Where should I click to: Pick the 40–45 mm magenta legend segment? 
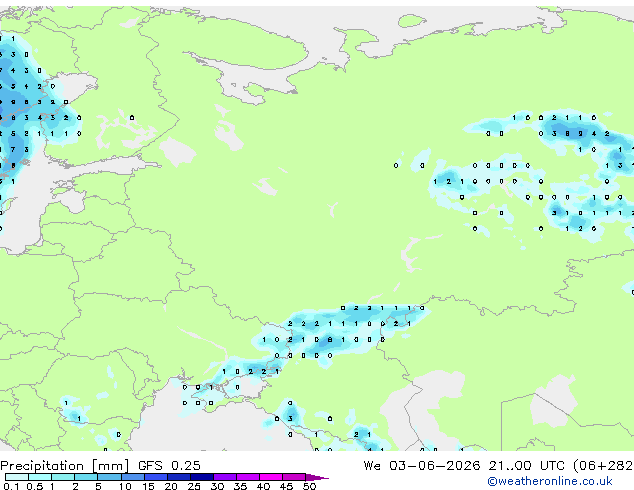pyautogui.click(x=271, y=477)
